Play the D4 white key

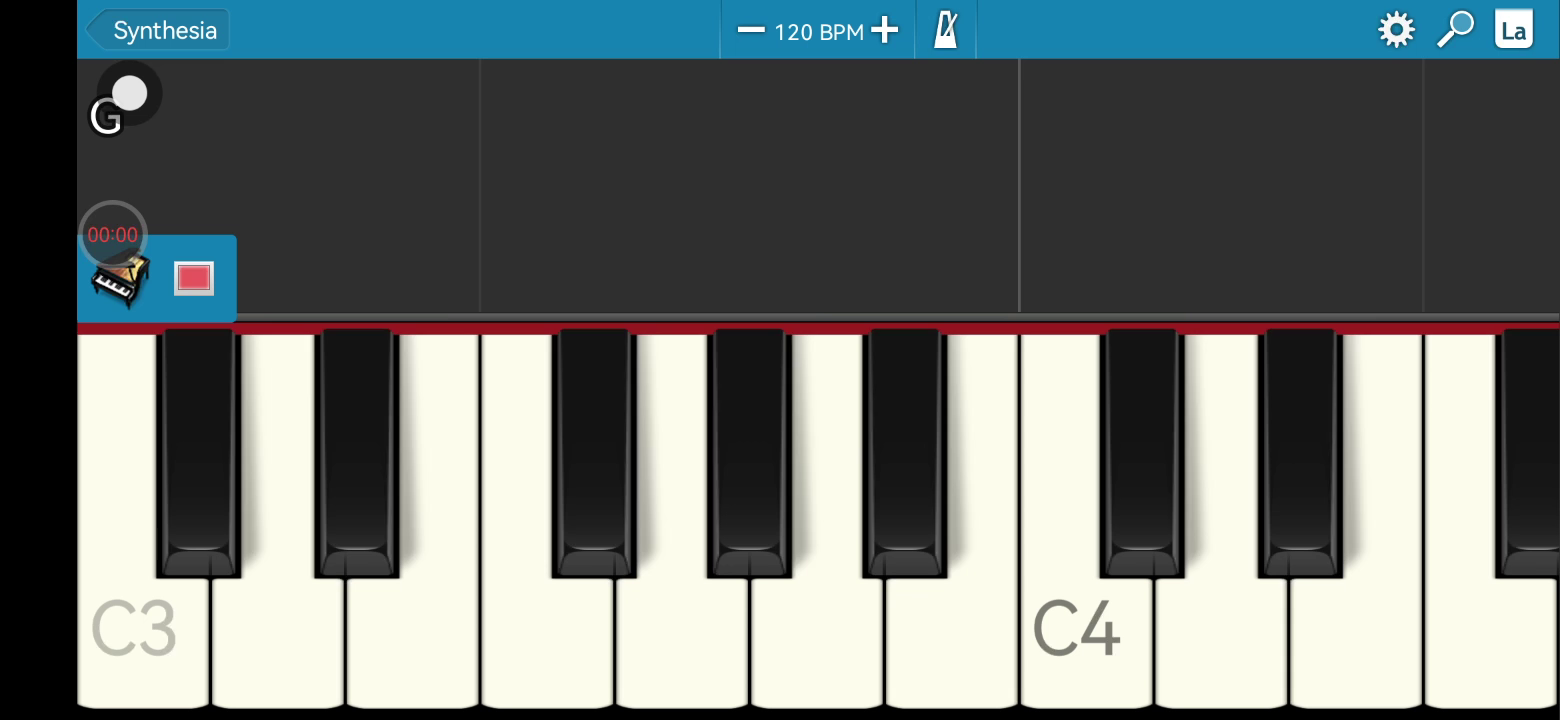click(x=1221, y=640)
